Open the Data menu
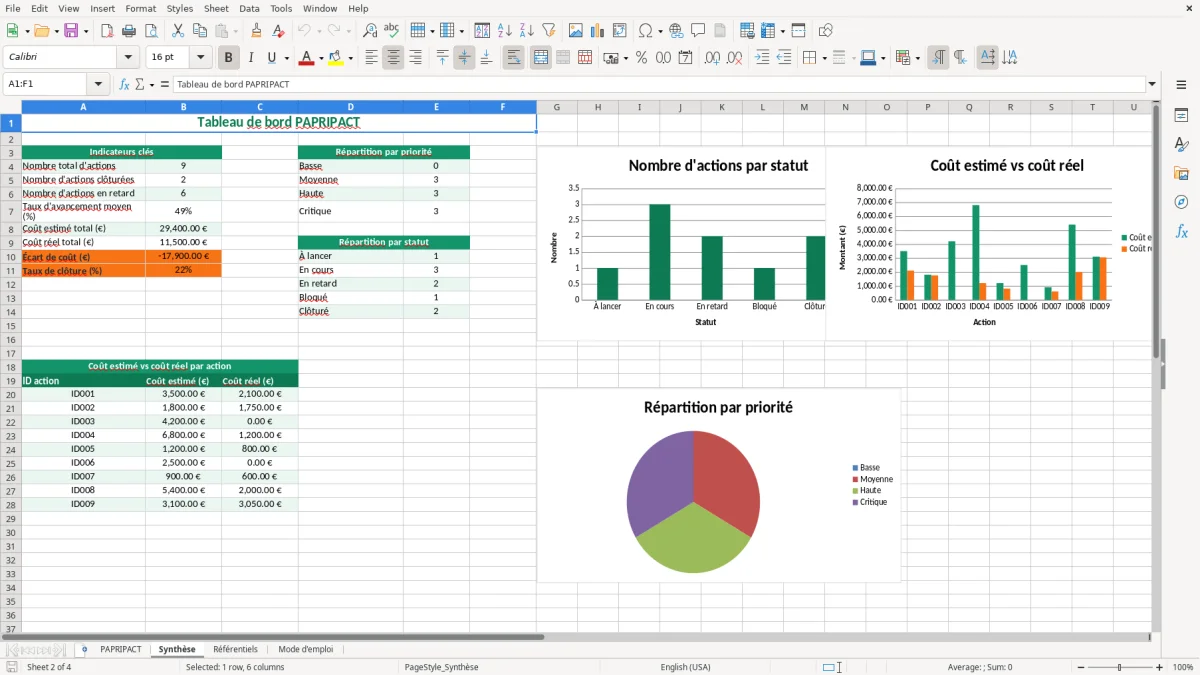Screen dimensions: 1200x675 point(249,8)
